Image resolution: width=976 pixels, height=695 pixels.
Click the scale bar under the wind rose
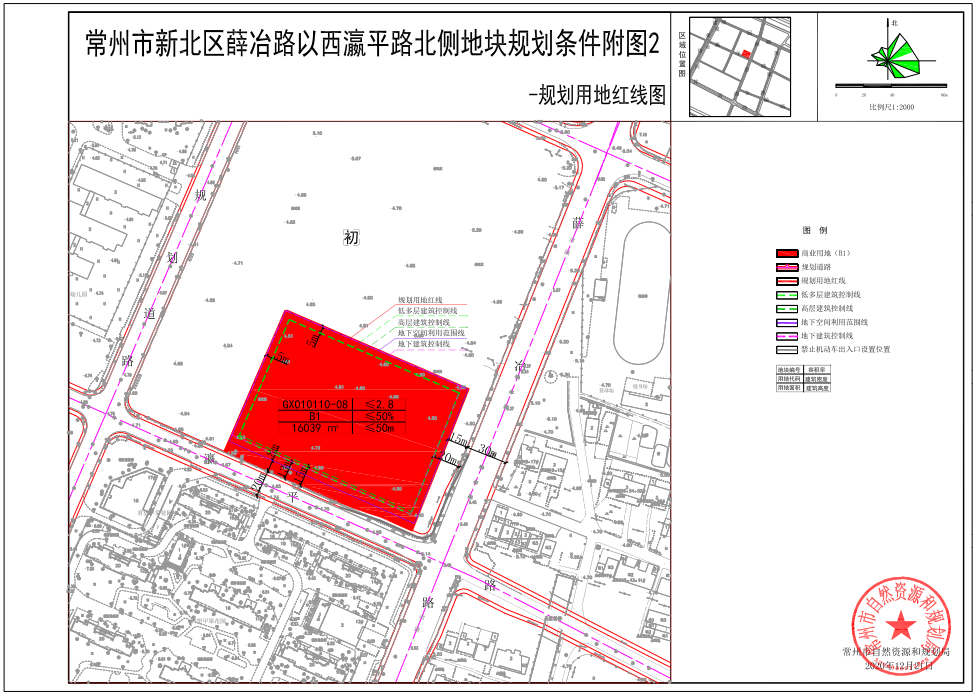[891, 85]
